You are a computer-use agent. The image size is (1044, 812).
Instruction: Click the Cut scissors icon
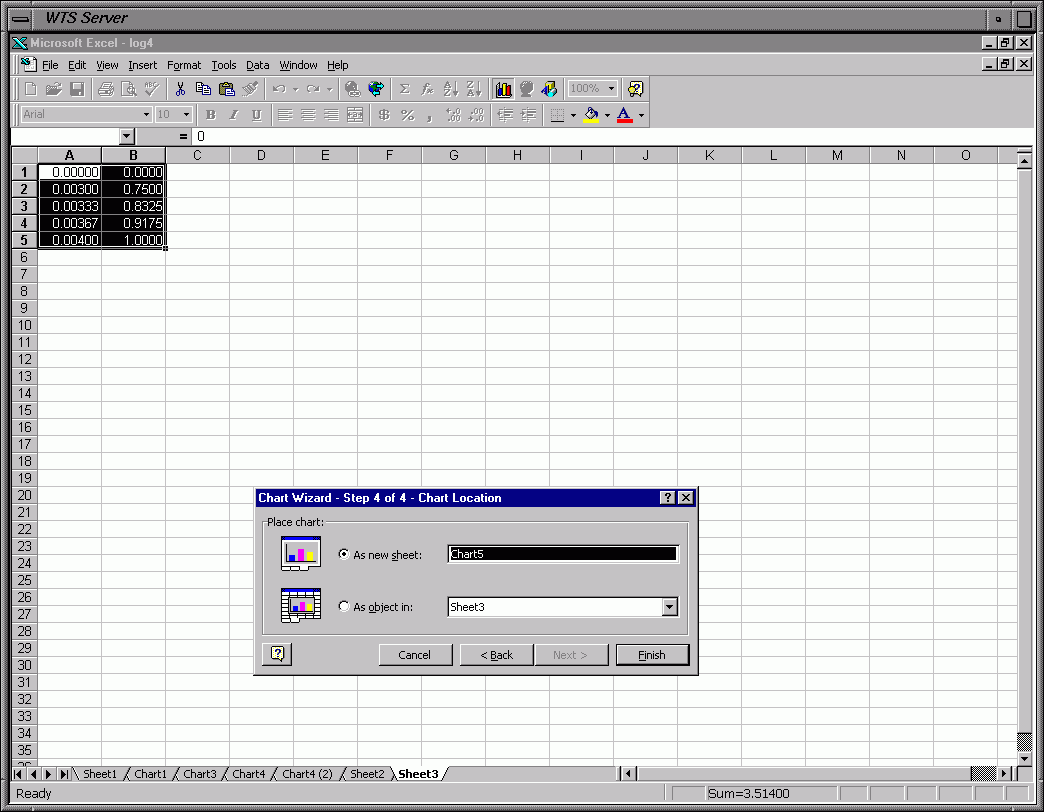tap(180, 89)
